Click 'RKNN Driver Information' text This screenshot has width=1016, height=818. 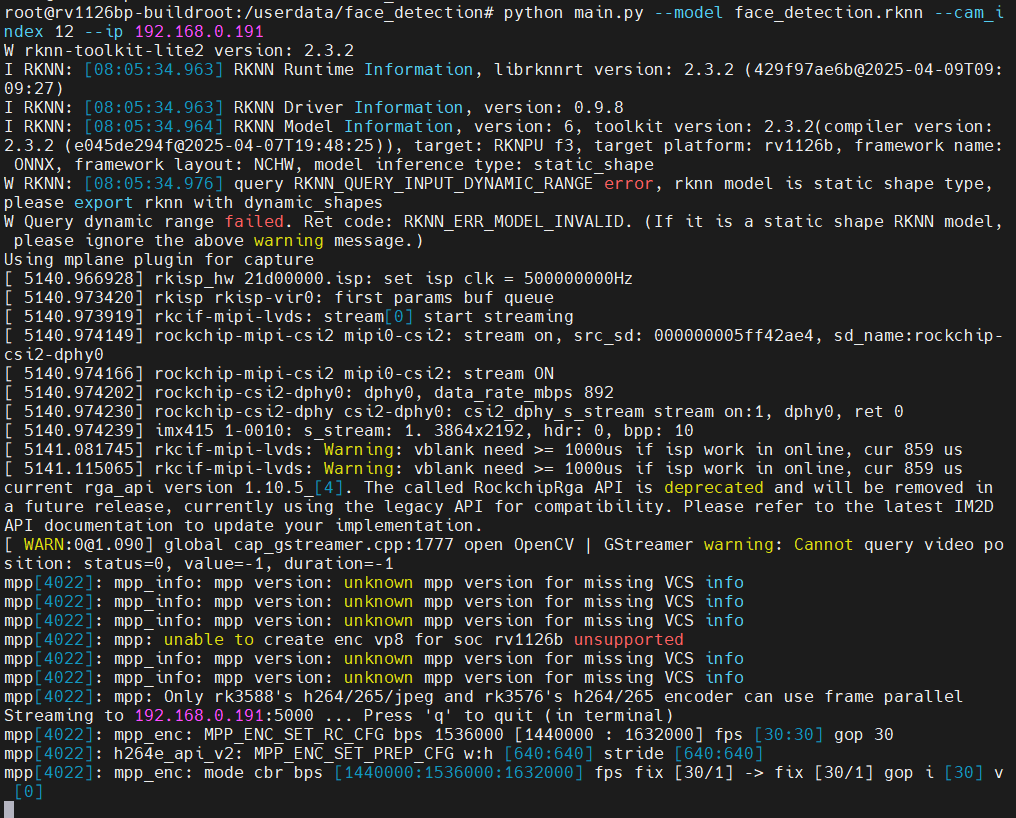pyautogui.click(x=349, y=108)
